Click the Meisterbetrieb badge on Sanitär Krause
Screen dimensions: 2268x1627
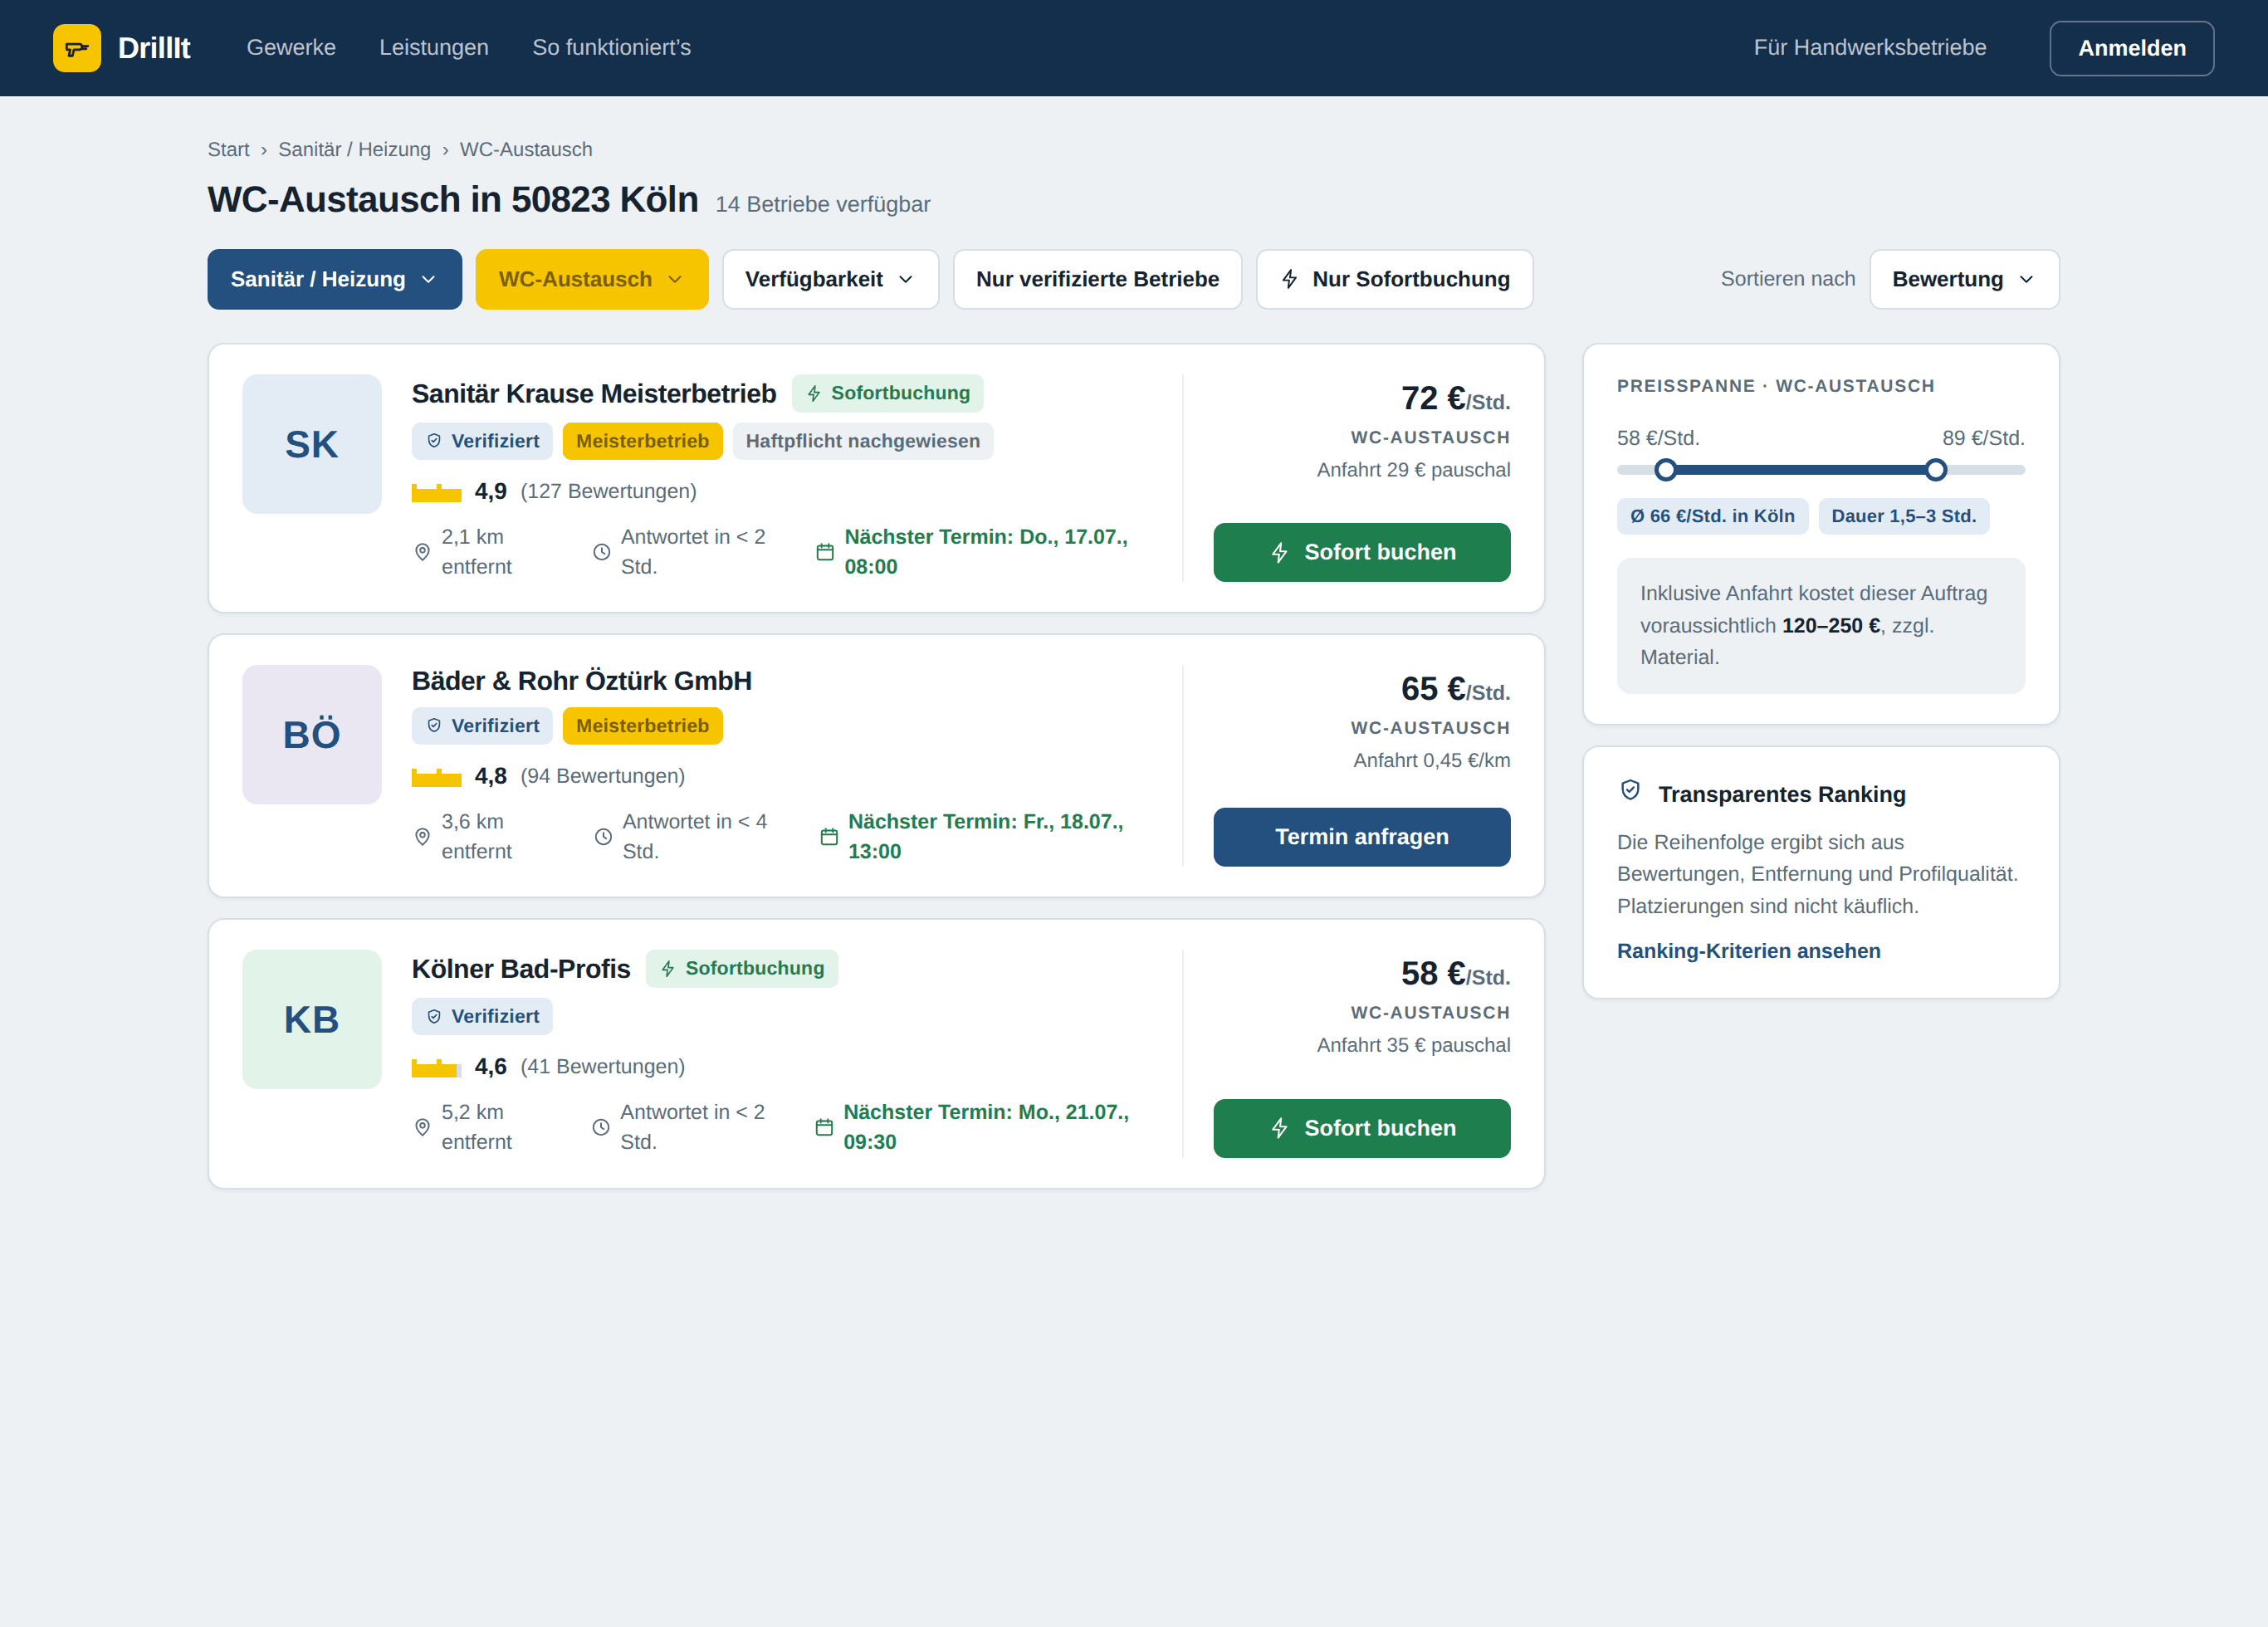pos(642,441)
